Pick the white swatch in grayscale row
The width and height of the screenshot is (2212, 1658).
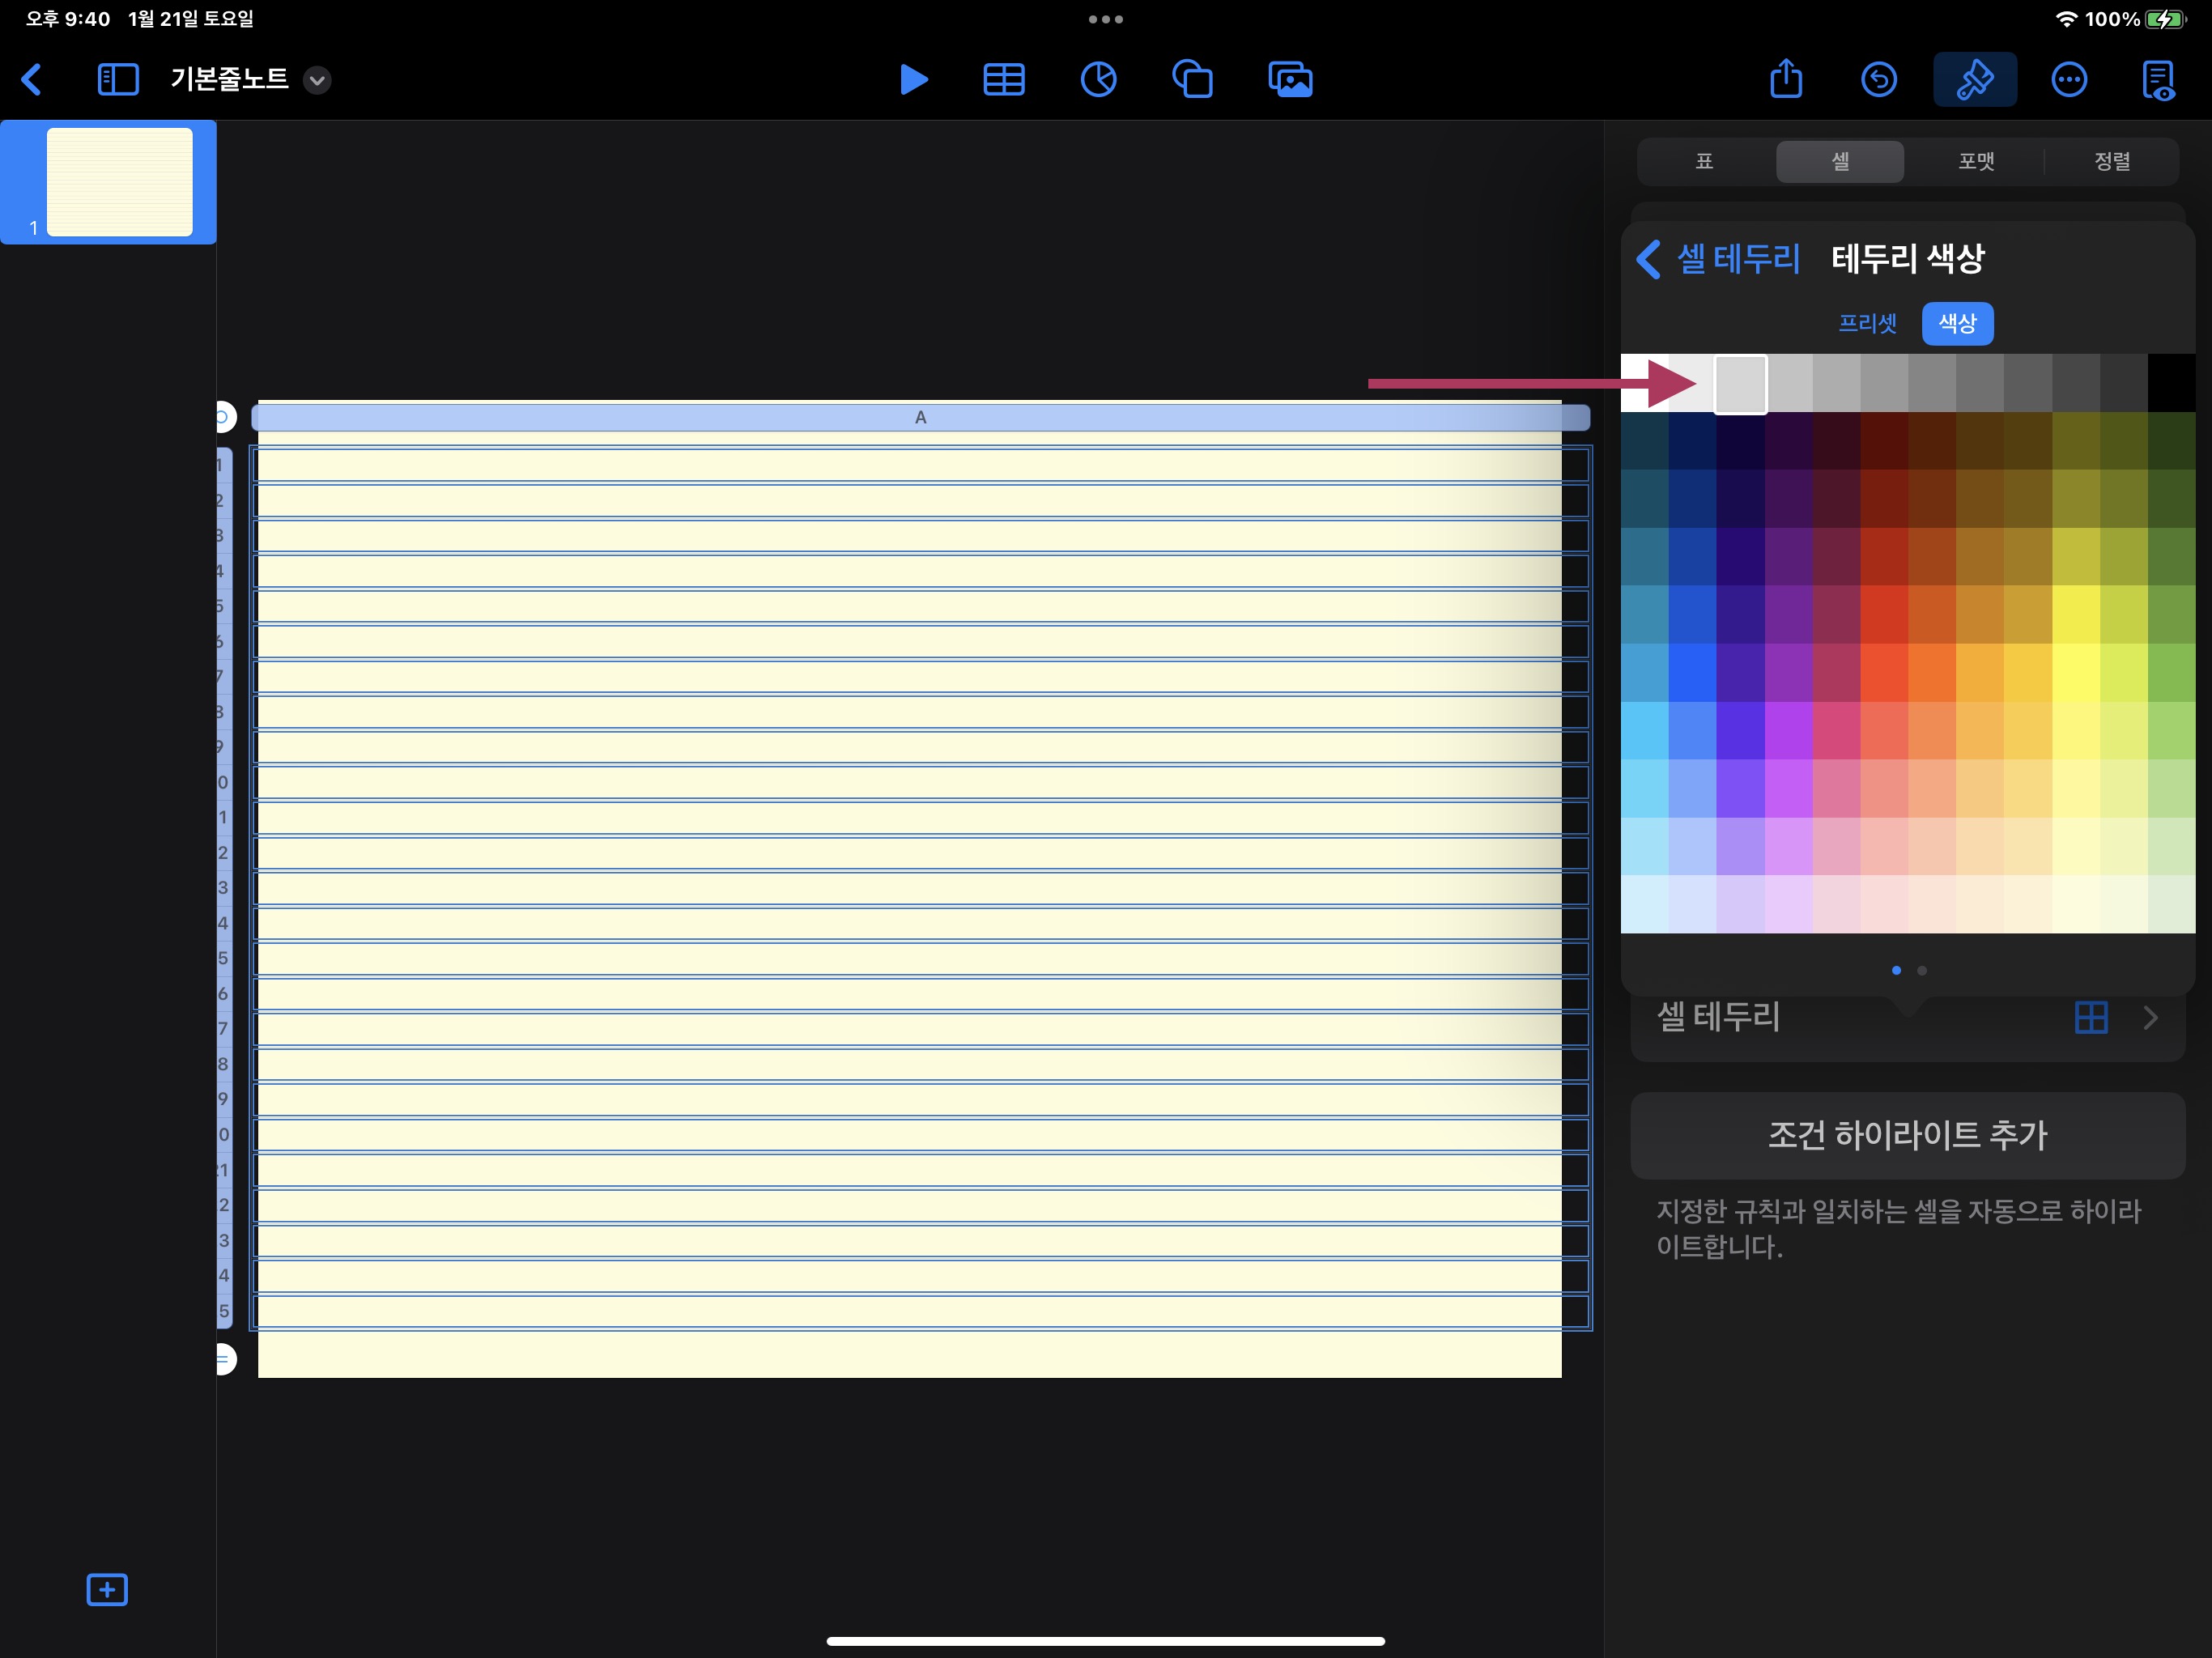pos(1644,383)
